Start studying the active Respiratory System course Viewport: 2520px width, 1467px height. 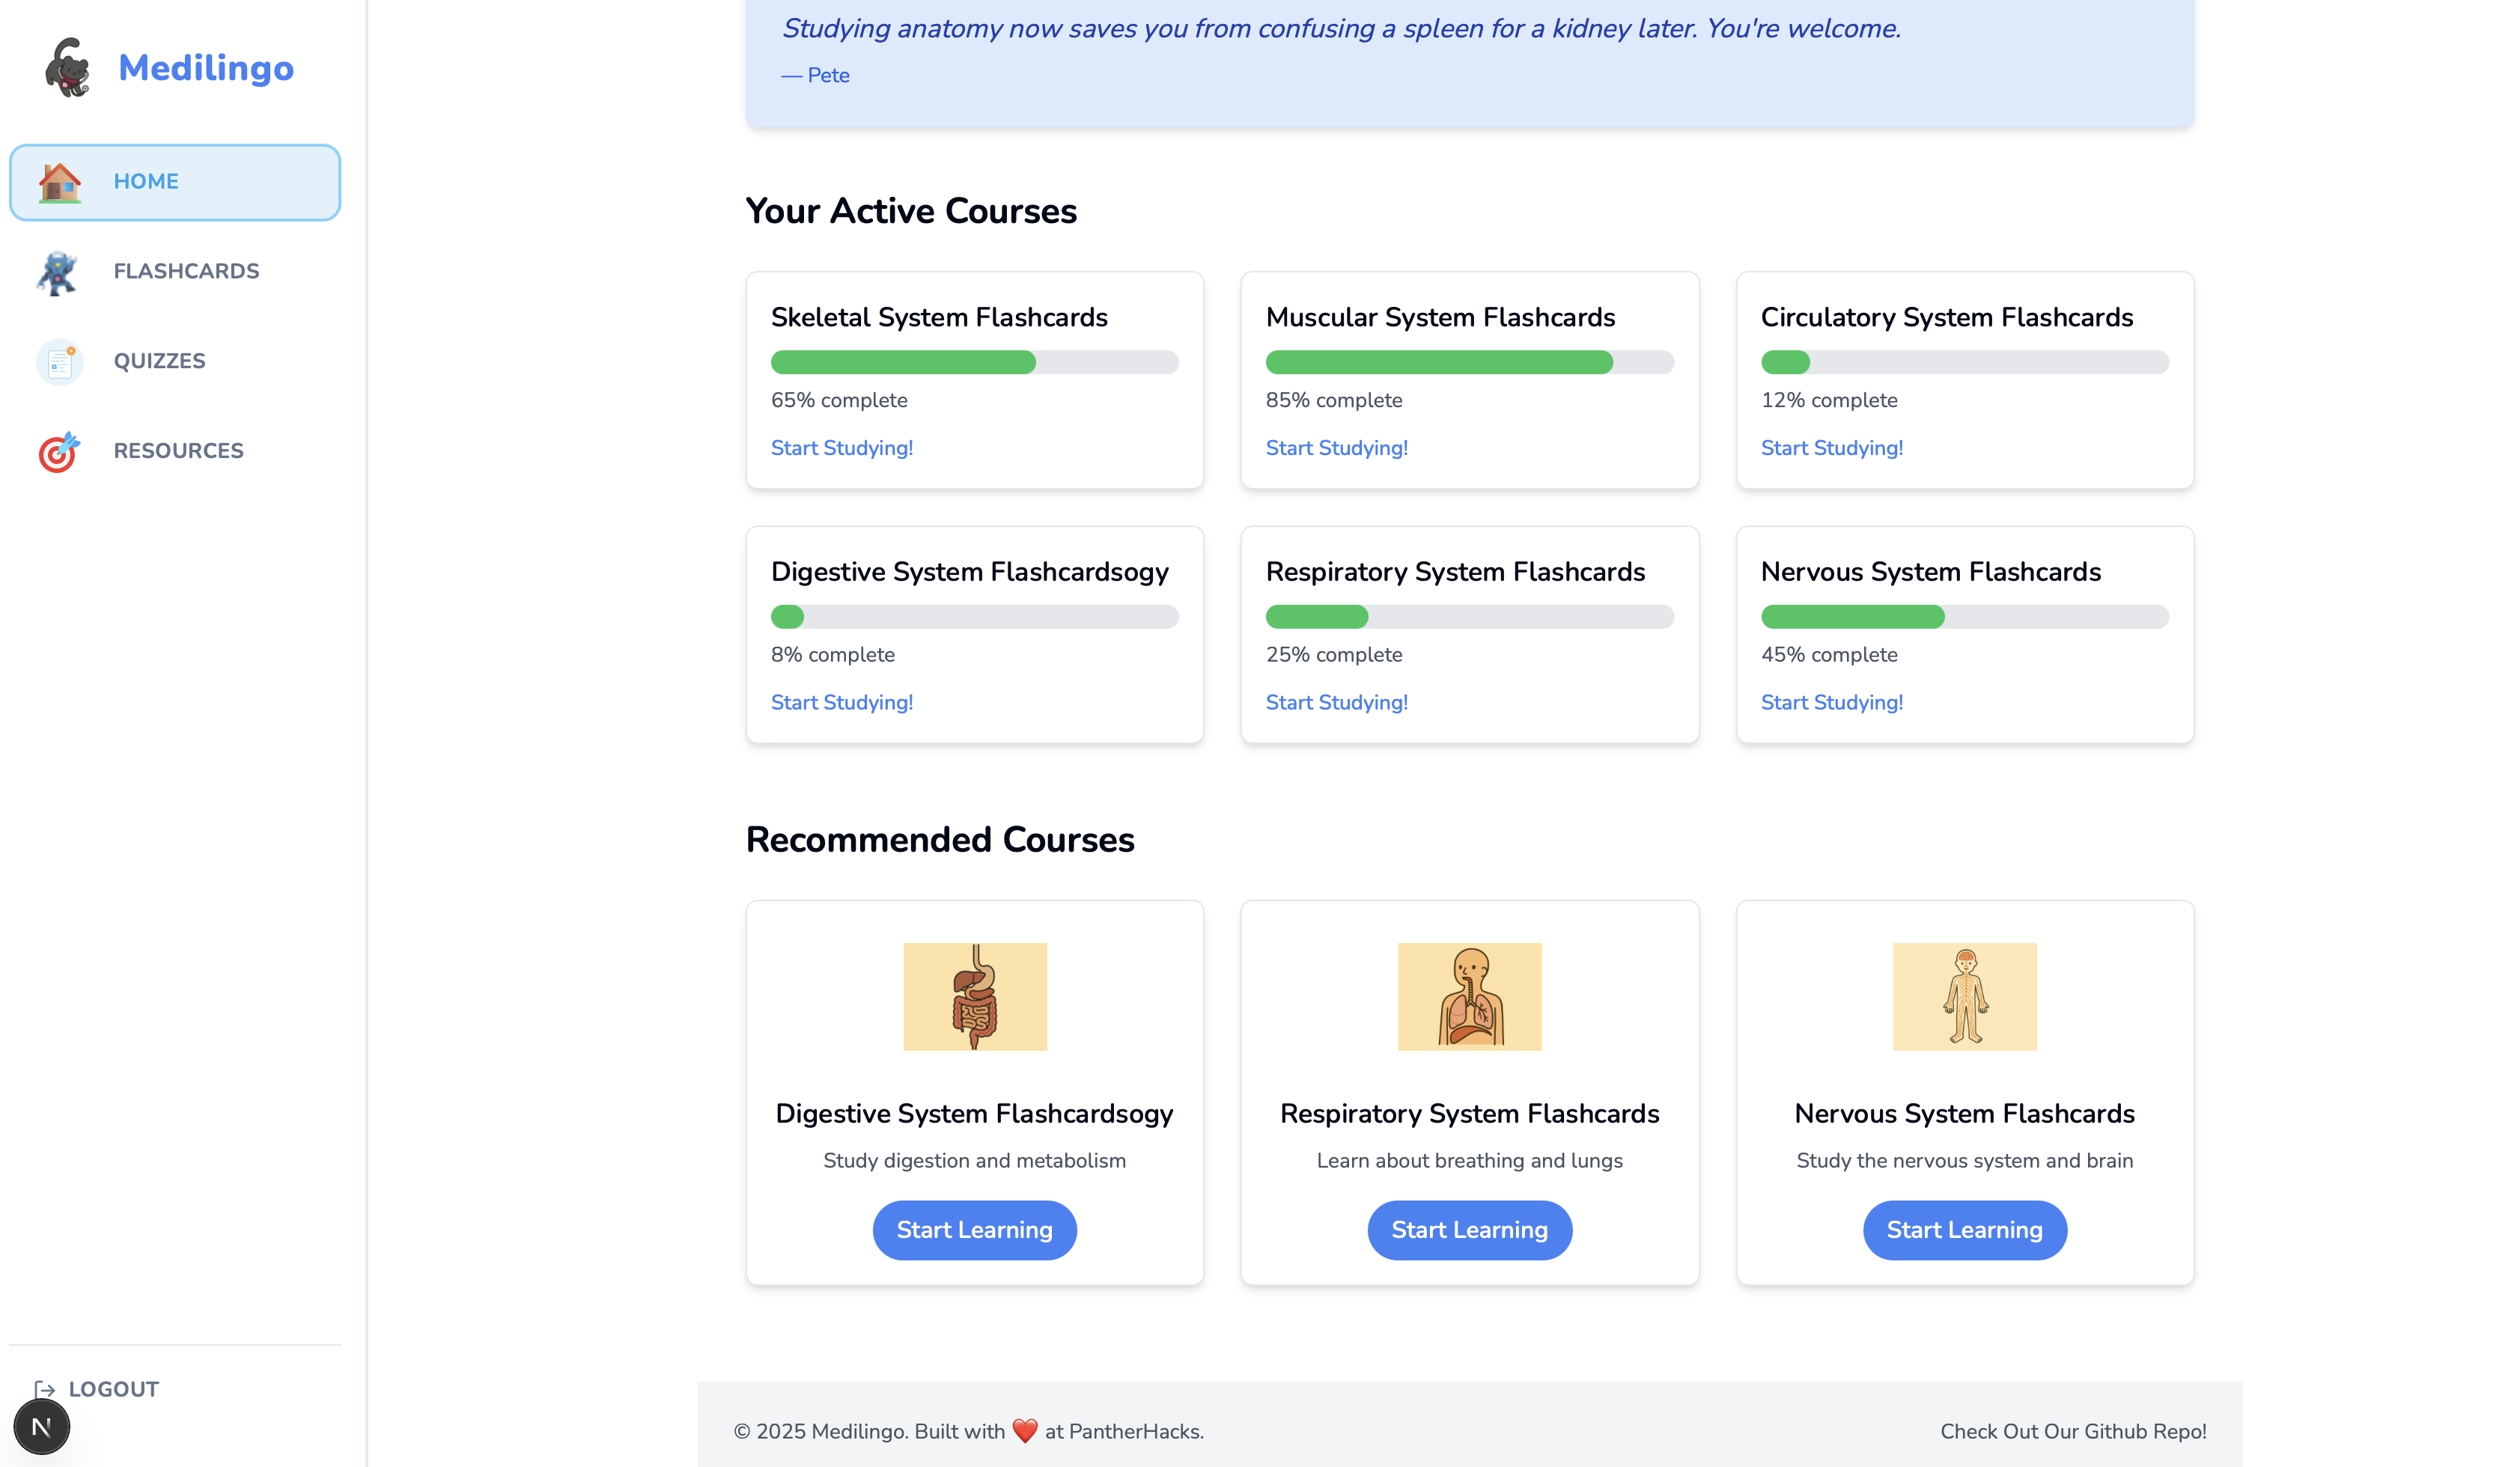(1336, 702)
